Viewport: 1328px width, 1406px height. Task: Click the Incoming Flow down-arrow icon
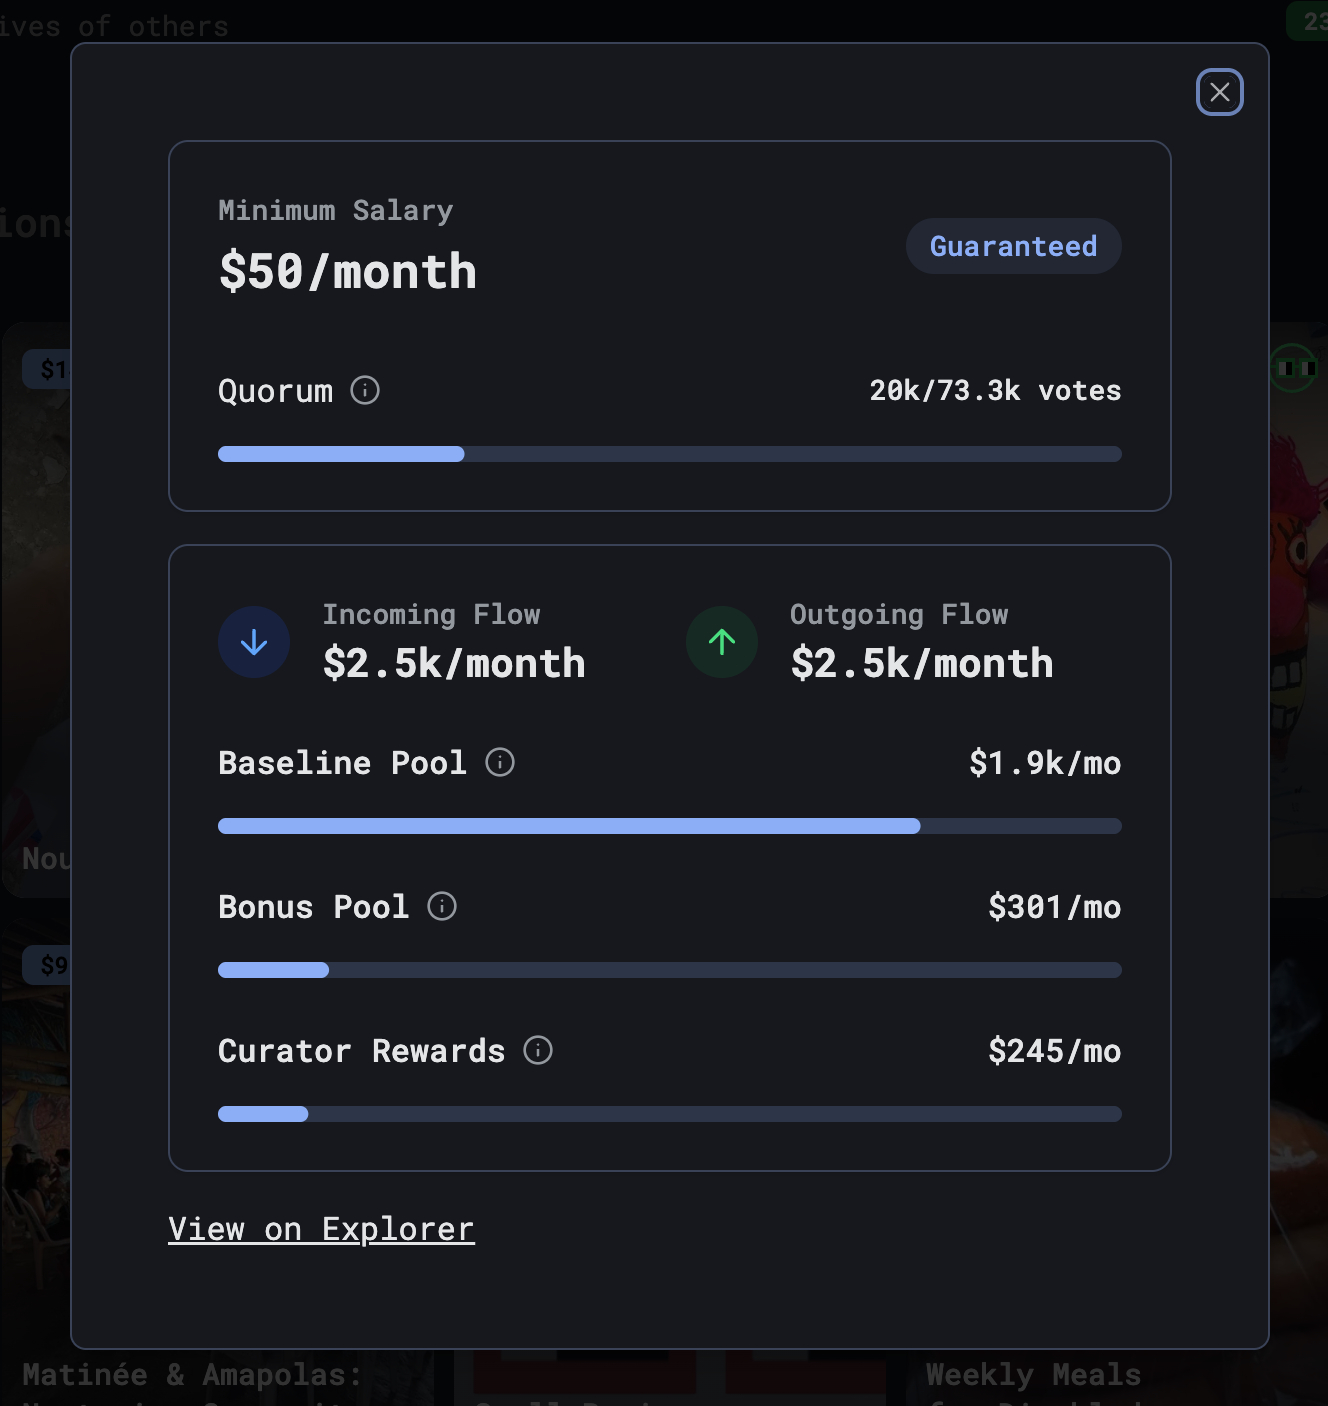pos(254,642)
